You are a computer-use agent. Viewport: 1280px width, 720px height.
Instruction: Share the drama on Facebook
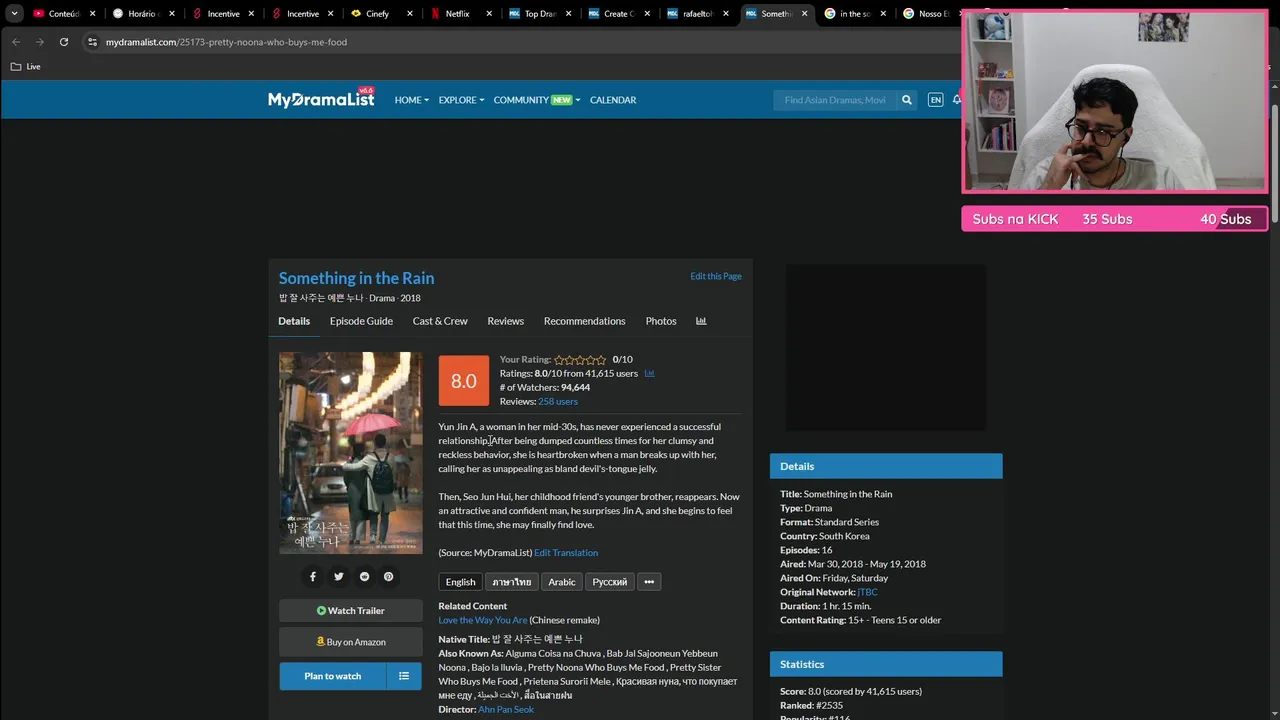click(312, 576)
